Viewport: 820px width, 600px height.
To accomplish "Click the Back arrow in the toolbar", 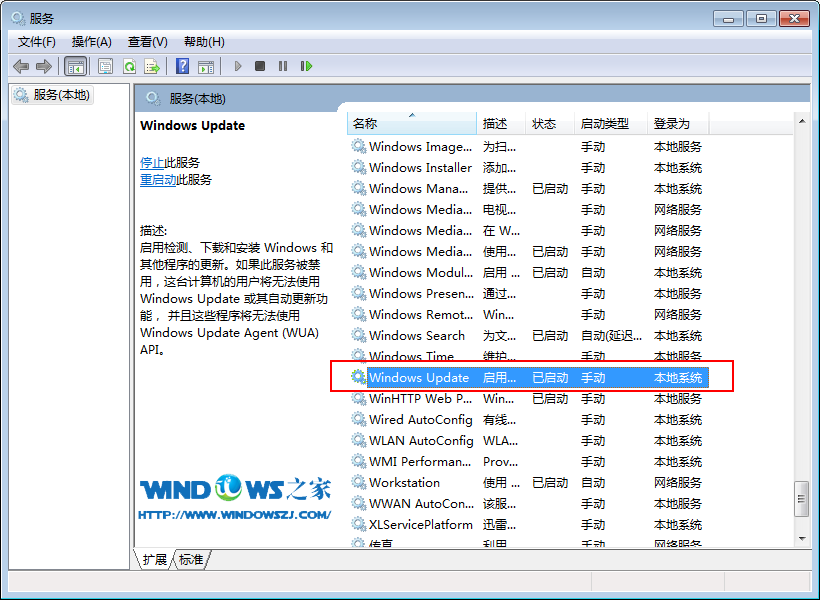I will 21,66.
